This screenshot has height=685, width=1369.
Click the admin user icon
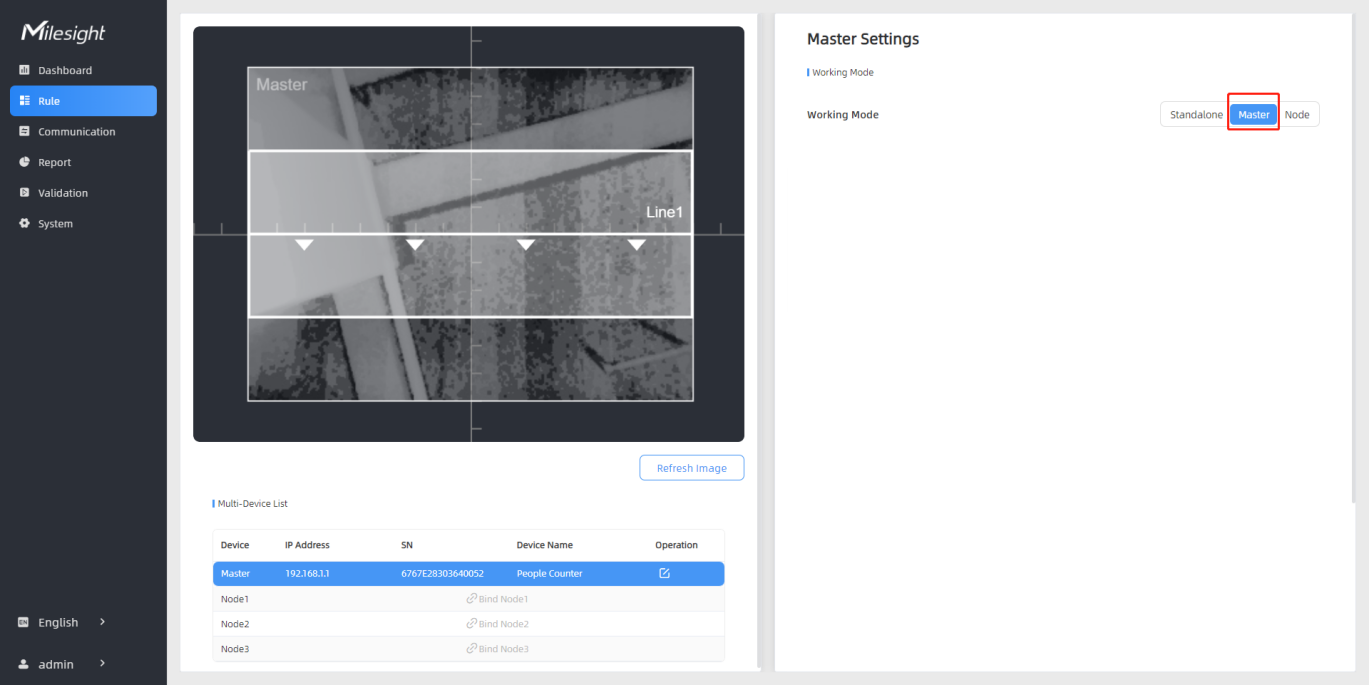(24, 664)
